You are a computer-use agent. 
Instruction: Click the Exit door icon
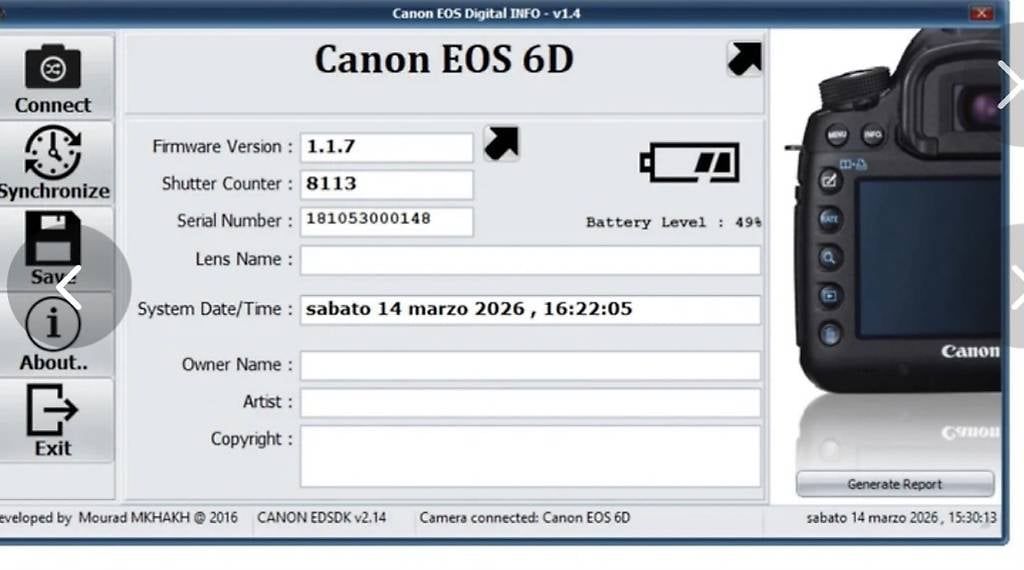tap(52, 409)
